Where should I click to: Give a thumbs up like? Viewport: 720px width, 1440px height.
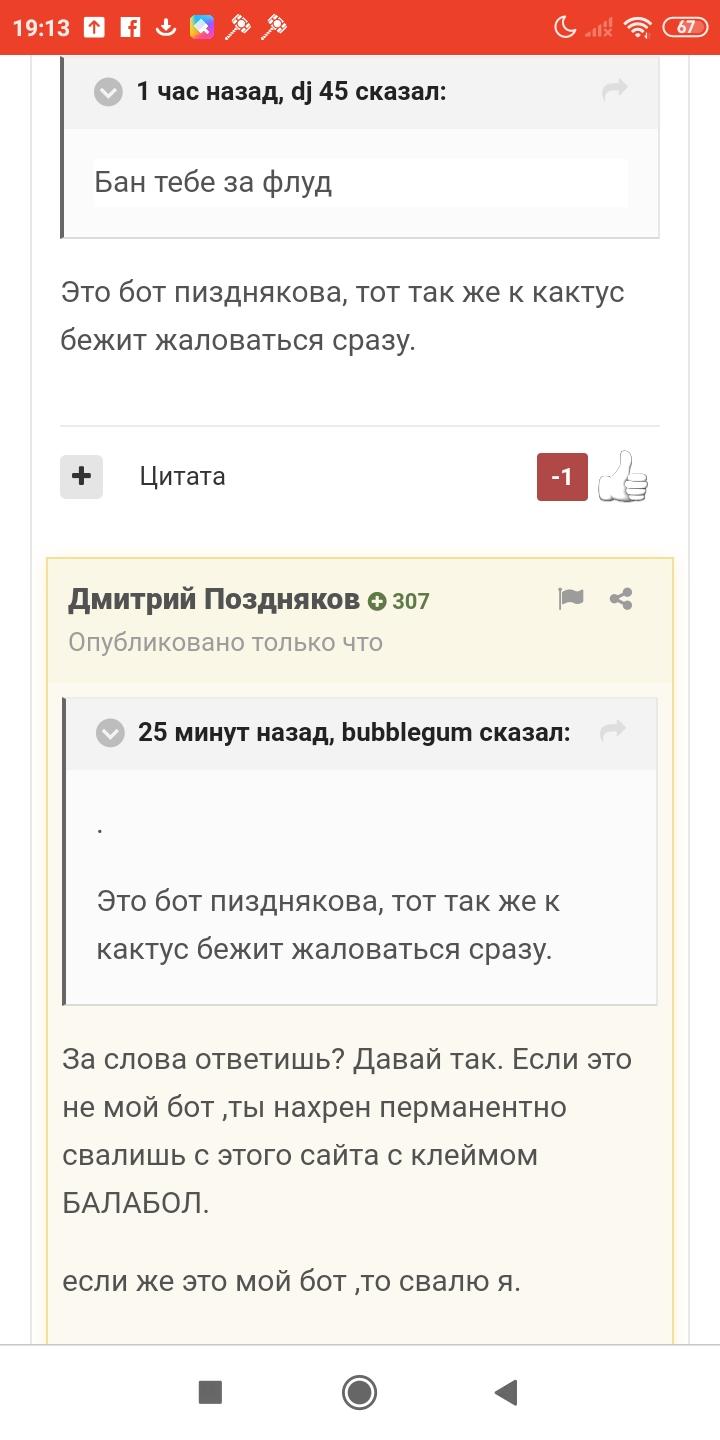623,476
